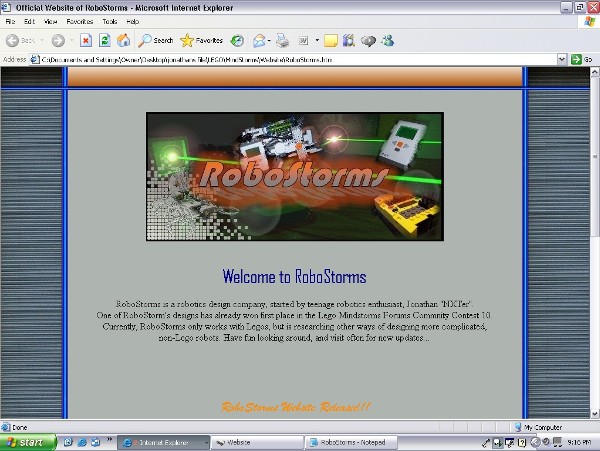Open the Edit menu
Image resolution: width=600 pixels, height=451 pixels.
(x=29, y=21)
